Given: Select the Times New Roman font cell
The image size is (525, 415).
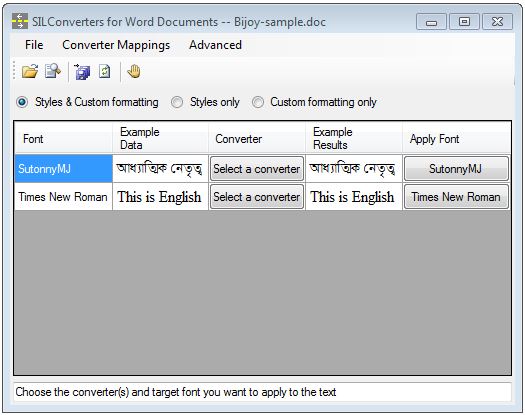Looking at the screenshot, I should click(x=63, y=197).
